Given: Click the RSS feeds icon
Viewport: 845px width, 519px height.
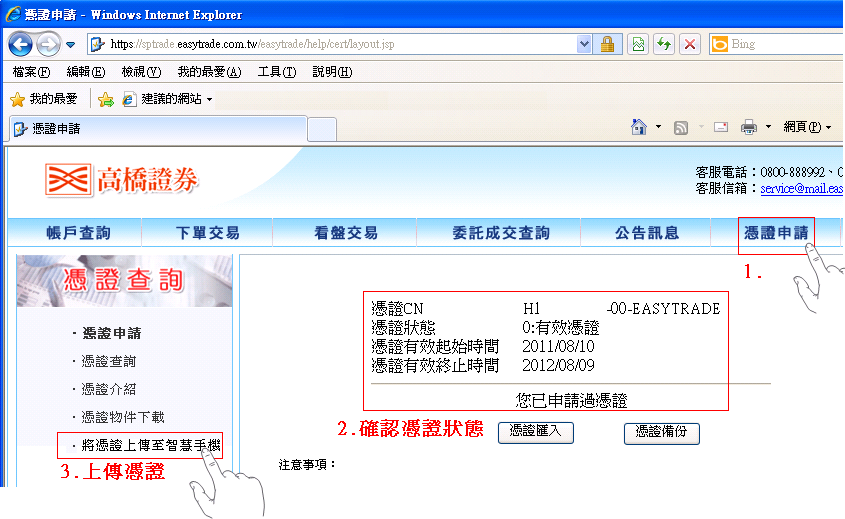Looking at the screenshot, I should pos(681,128).
